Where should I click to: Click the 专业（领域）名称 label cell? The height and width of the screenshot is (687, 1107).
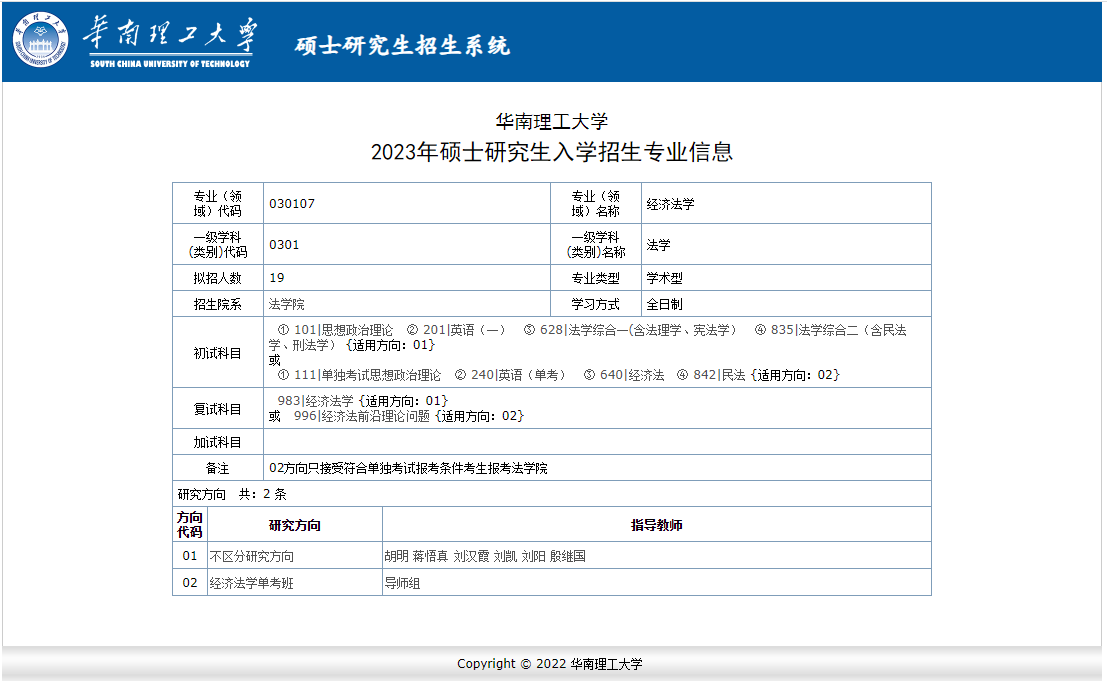pyautogui.click(x=596, y=204)
